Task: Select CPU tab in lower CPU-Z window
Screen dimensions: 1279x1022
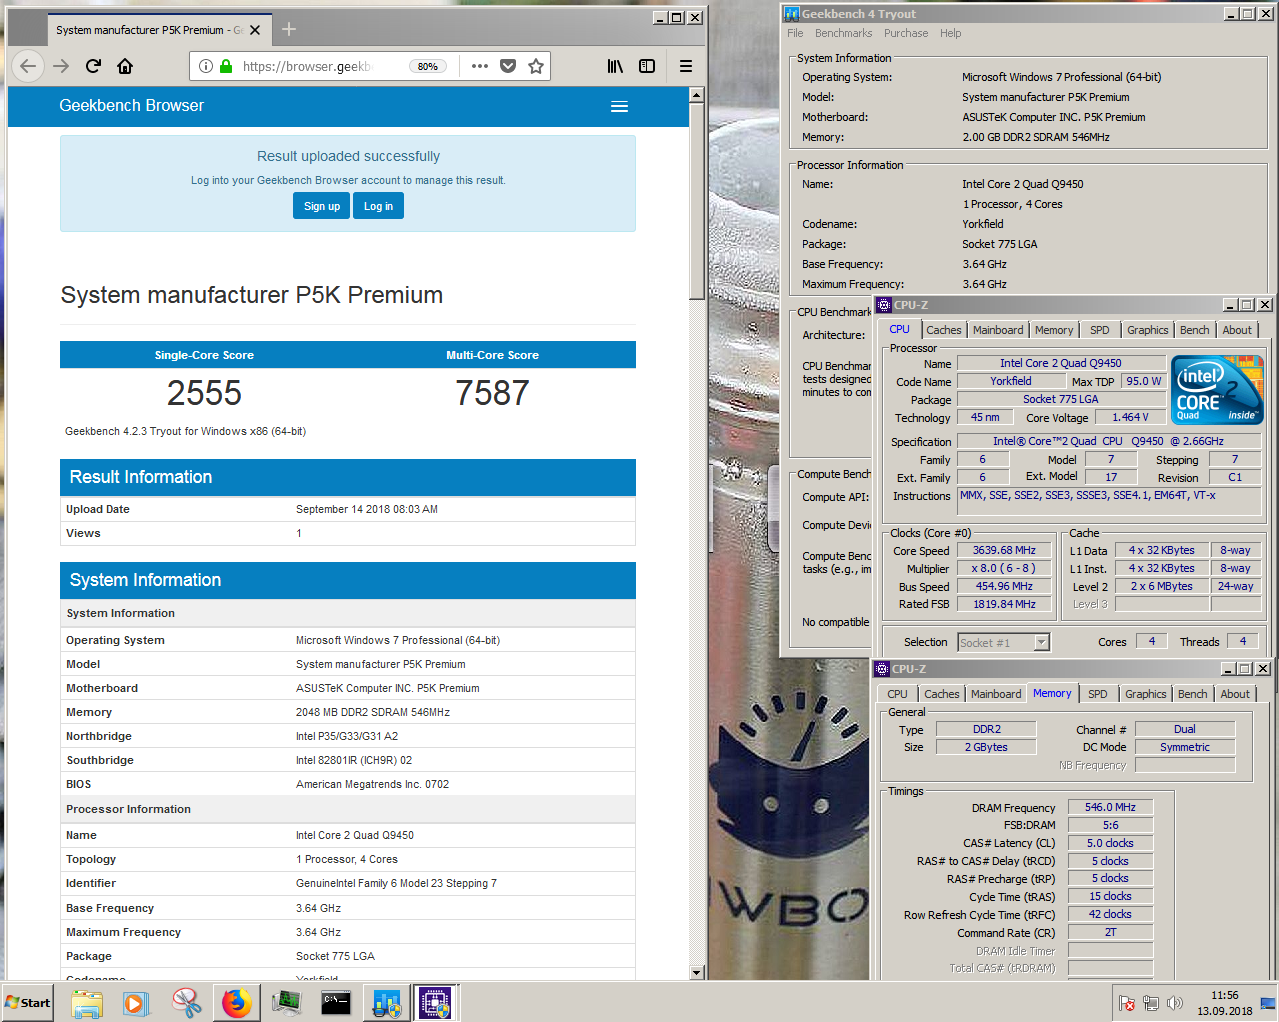Action: [897, 694]
